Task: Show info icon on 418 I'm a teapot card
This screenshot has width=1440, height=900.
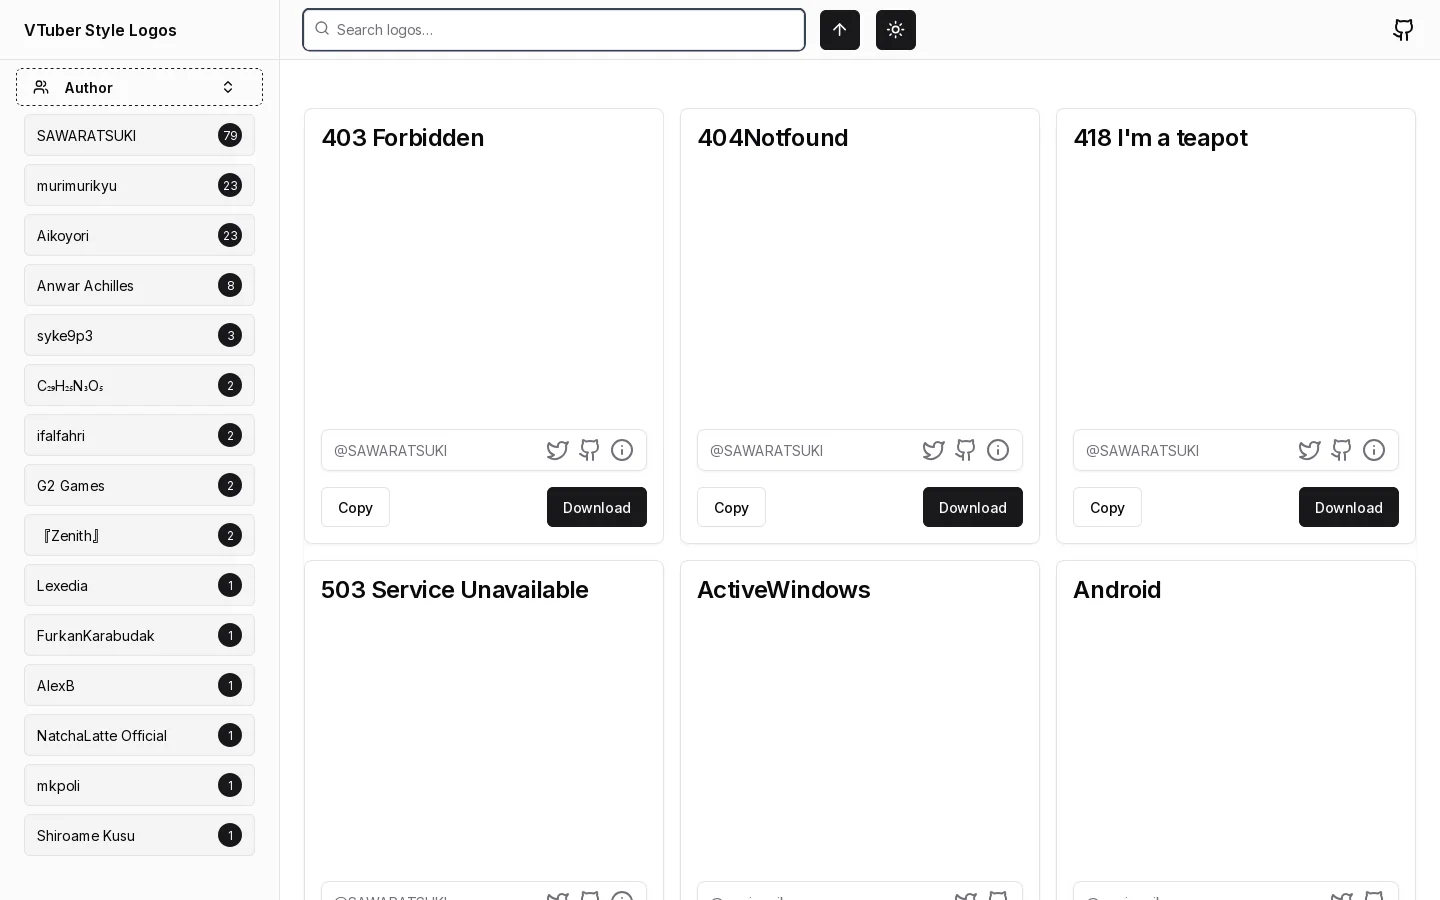Action: click(1374, 450)
